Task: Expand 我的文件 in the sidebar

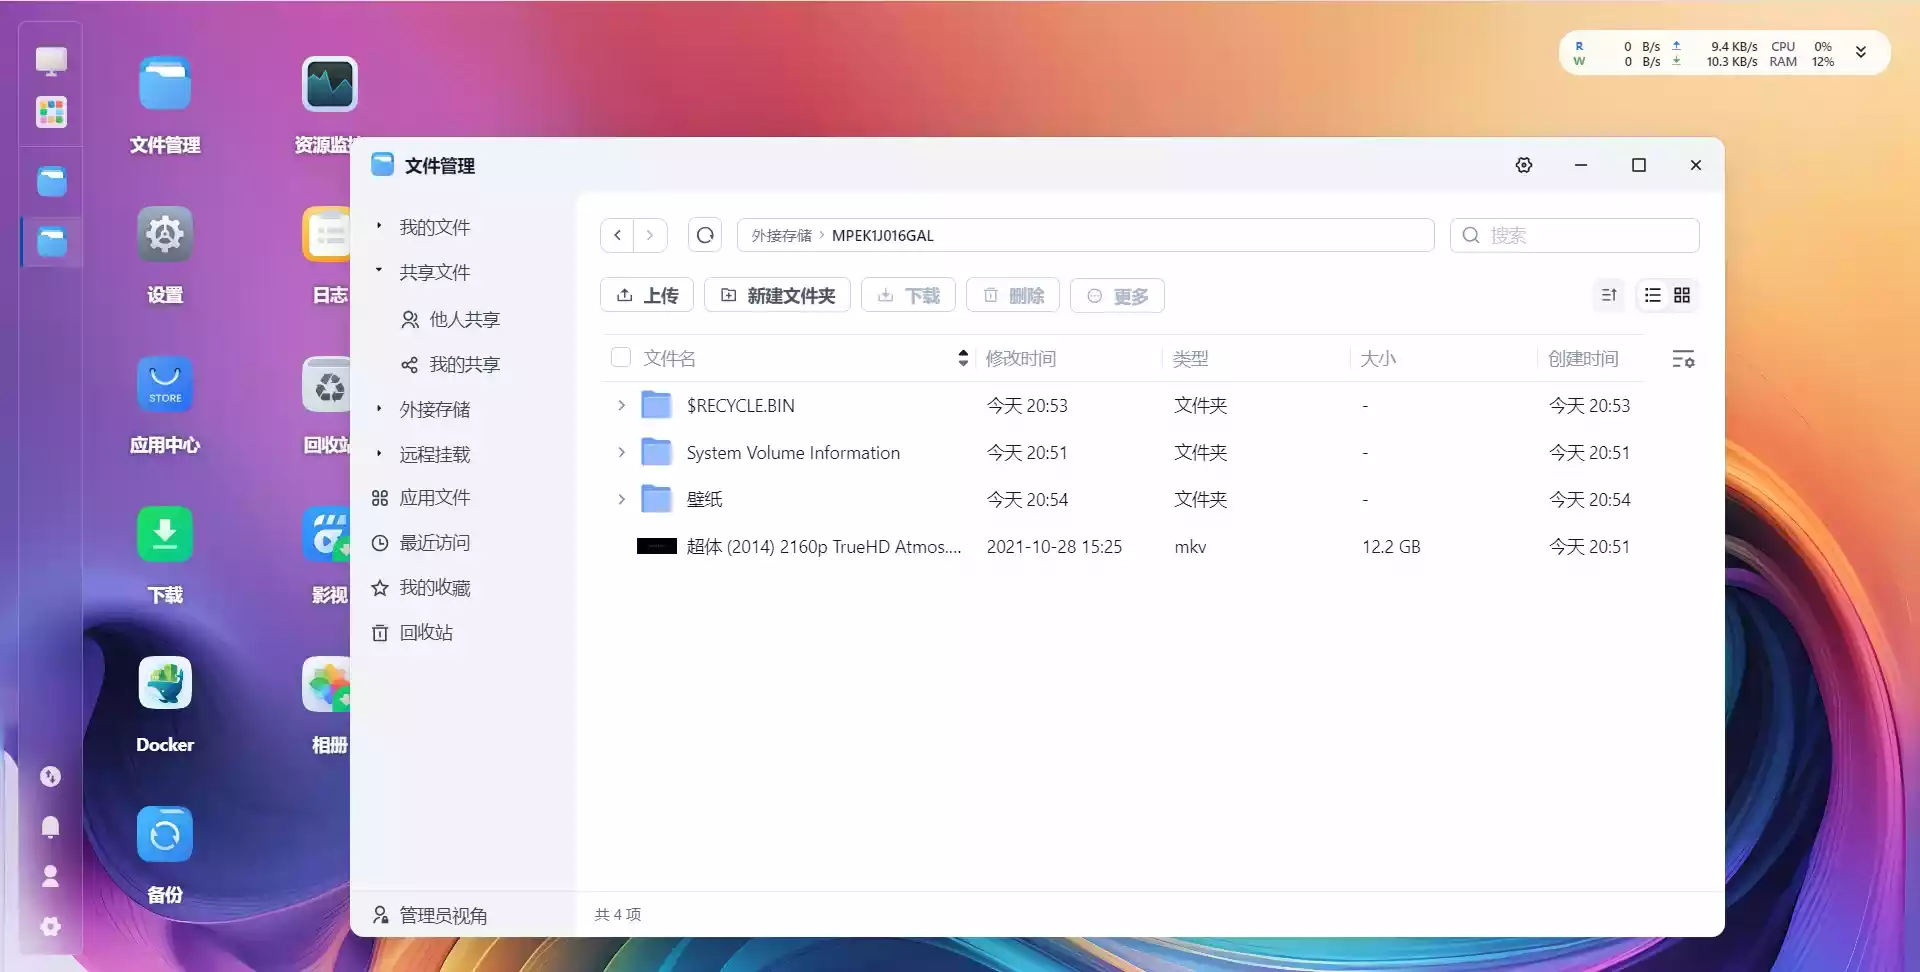Action: click(x=379, y=227)
